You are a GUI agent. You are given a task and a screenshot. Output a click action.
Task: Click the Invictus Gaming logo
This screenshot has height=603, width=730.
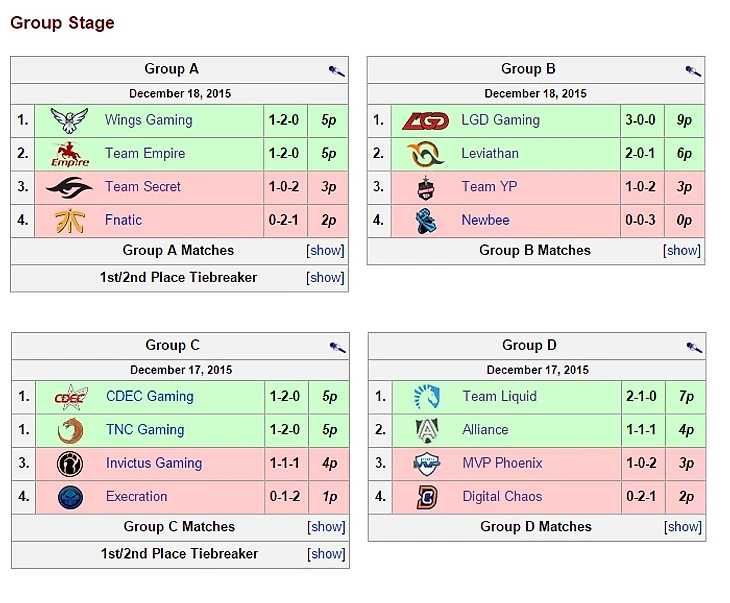(70, 464)
